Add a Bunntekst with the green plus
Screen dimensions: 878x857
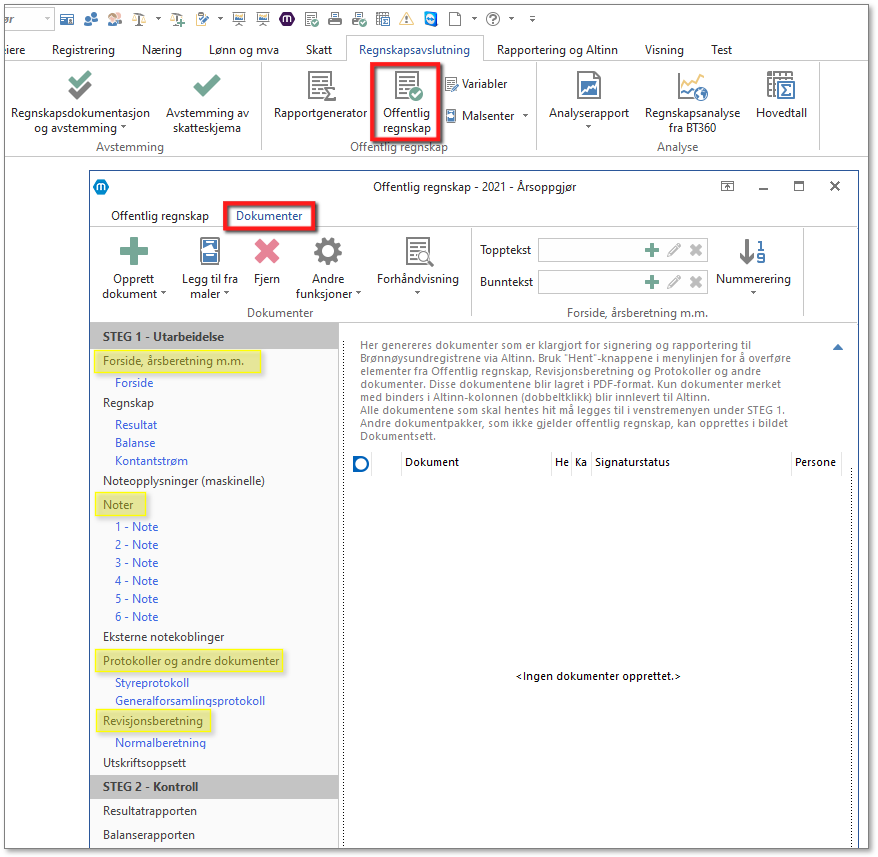(x=652, y=282)
